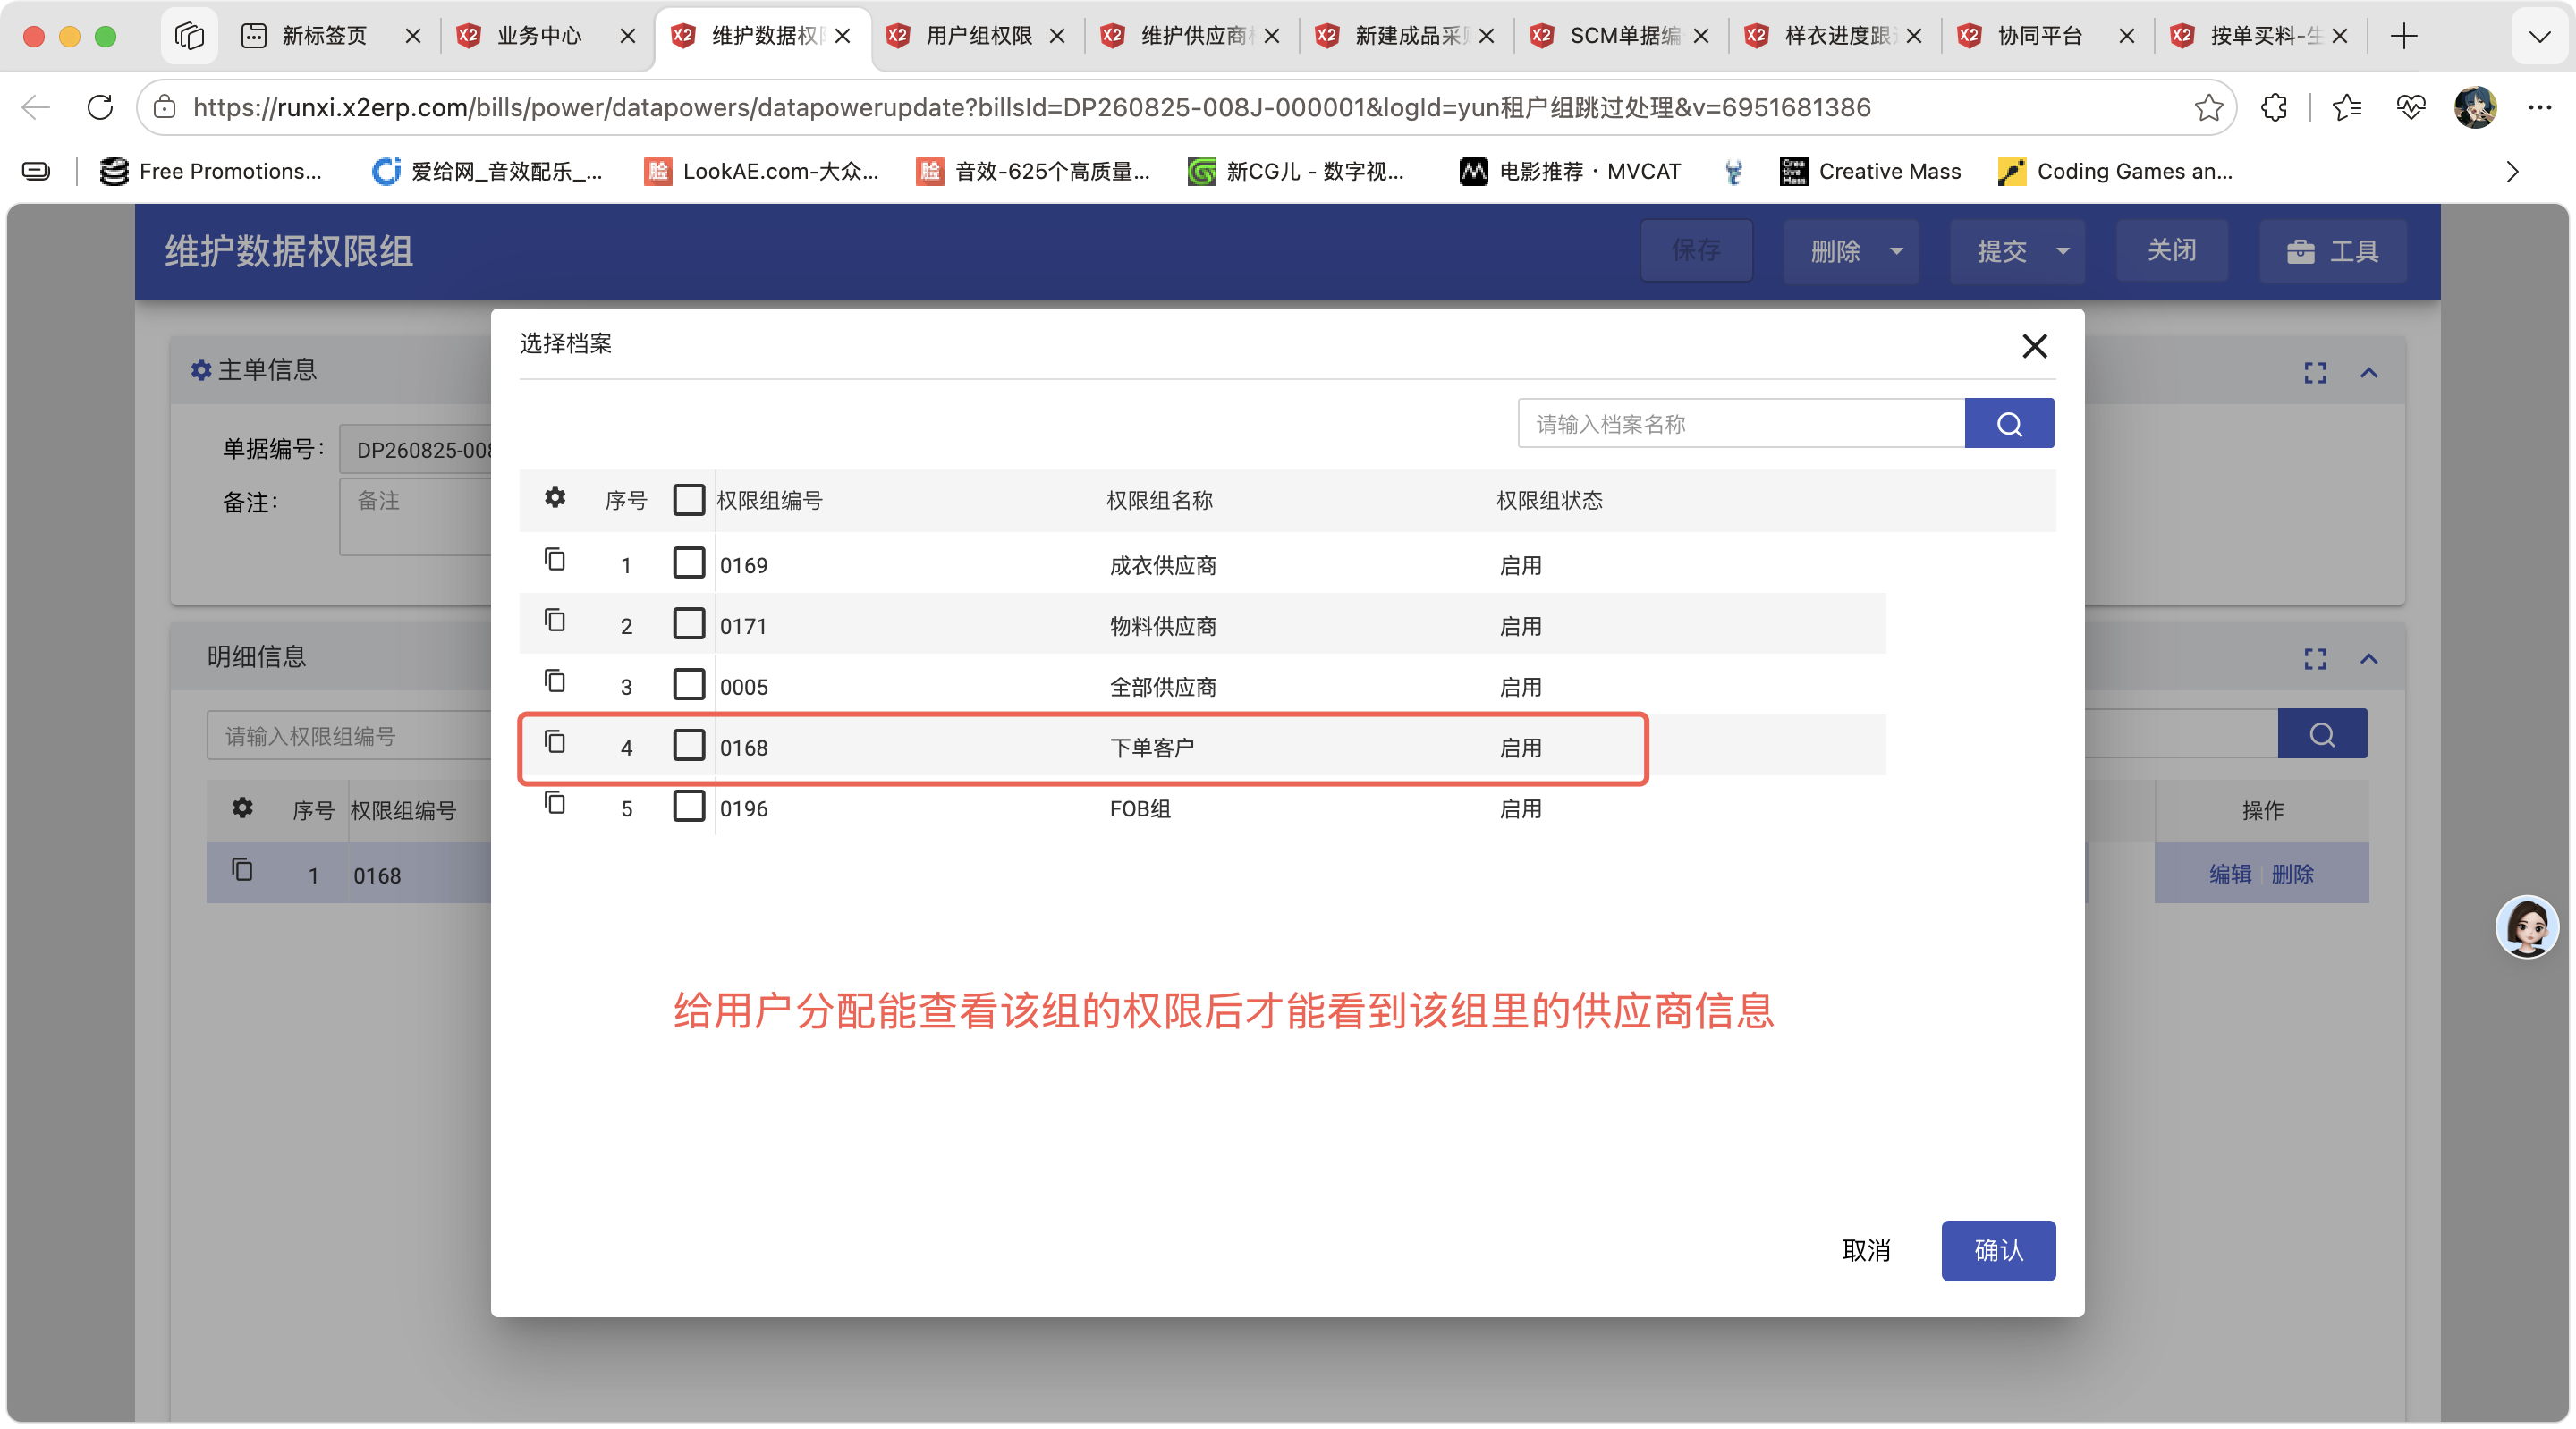Open browser settings three-dot menu

[x=2539, y=107]
